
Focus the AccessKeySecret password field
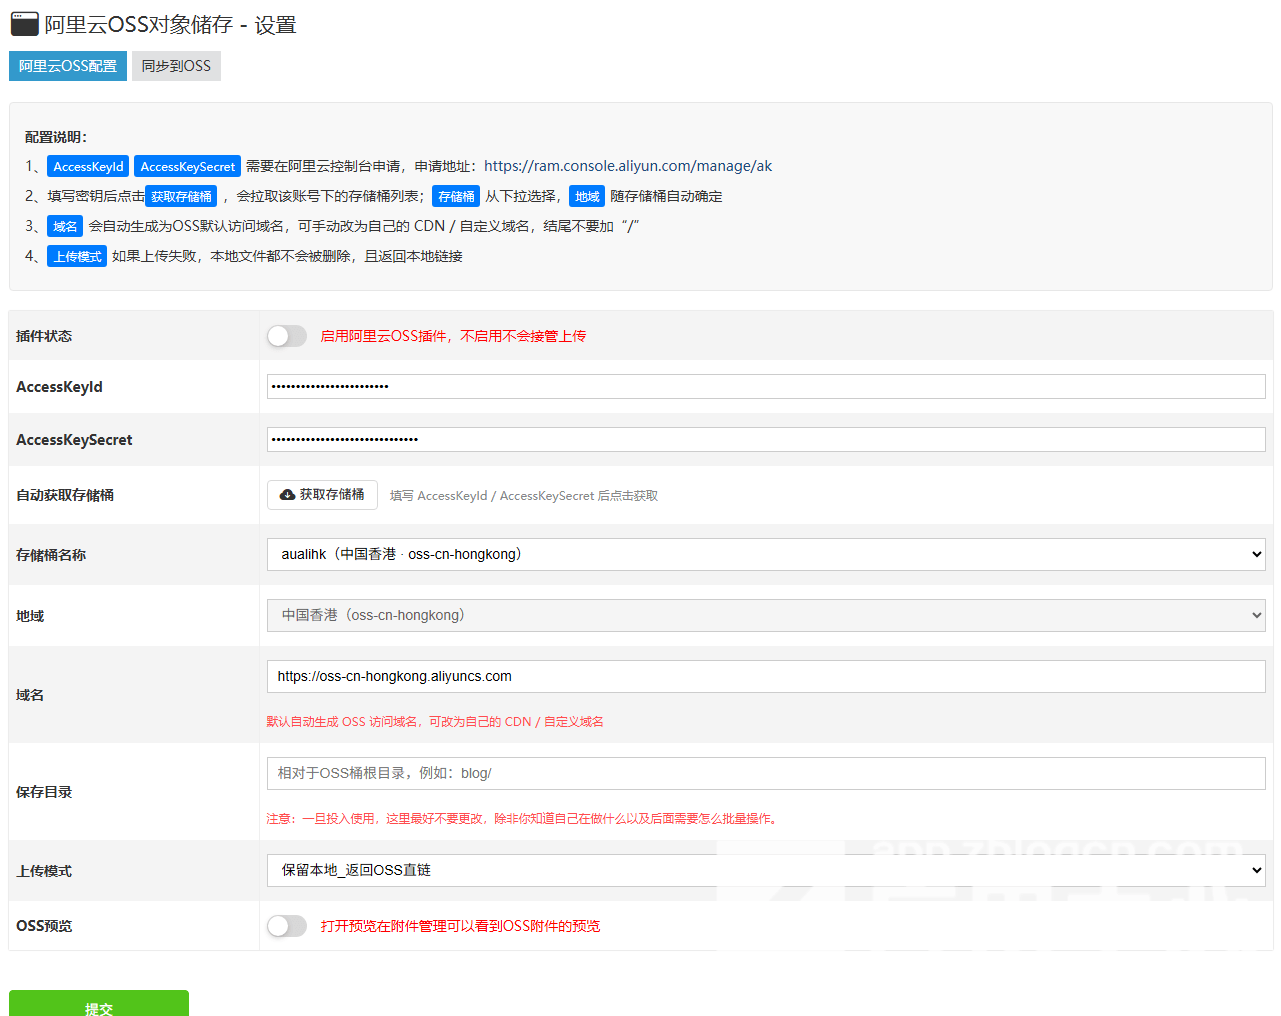pyautogui.click(x=766, y=440)
